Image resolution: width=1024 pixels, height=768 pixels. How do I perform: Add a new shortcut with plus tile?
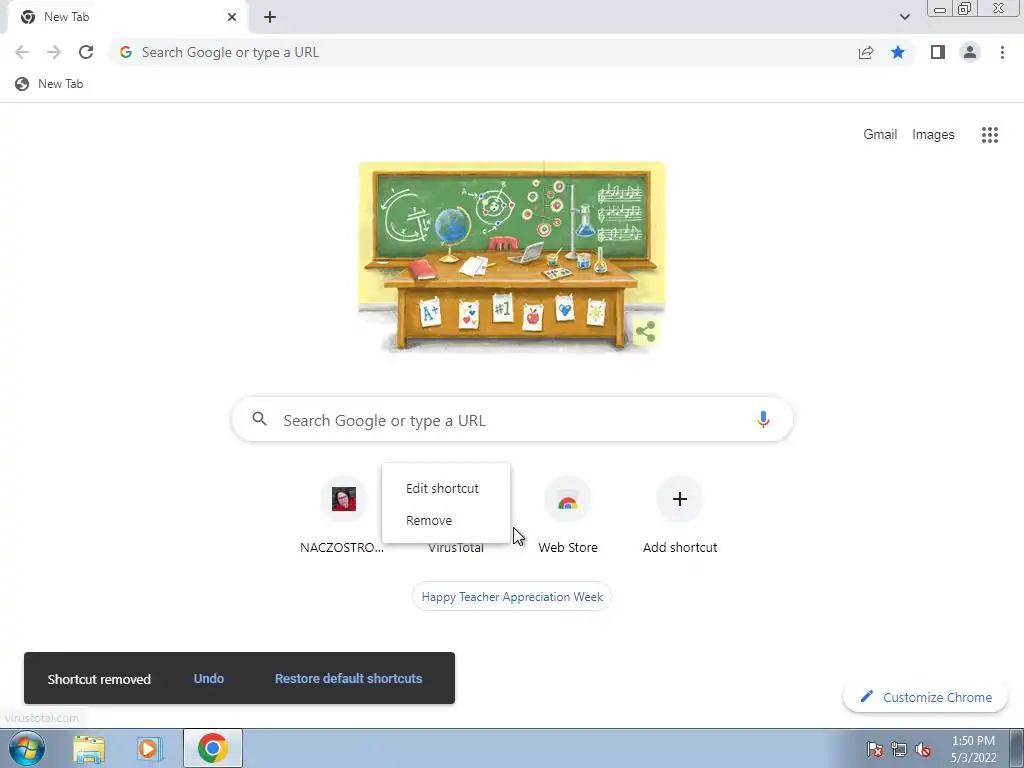click(x=680, y=515)
